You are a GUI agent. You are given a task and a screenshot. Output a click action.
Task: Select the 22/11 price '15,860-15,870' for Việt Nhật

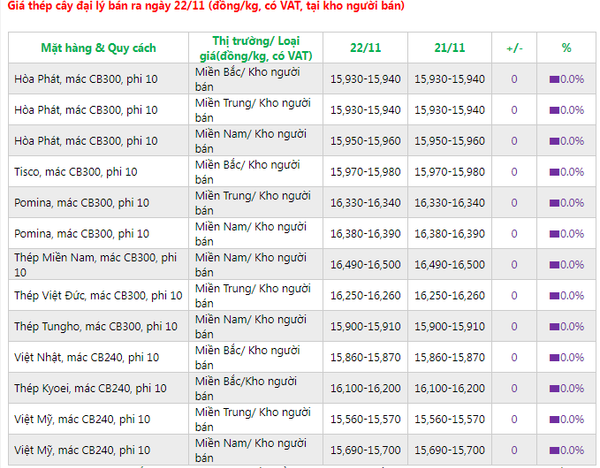click(x=365, y=358)
